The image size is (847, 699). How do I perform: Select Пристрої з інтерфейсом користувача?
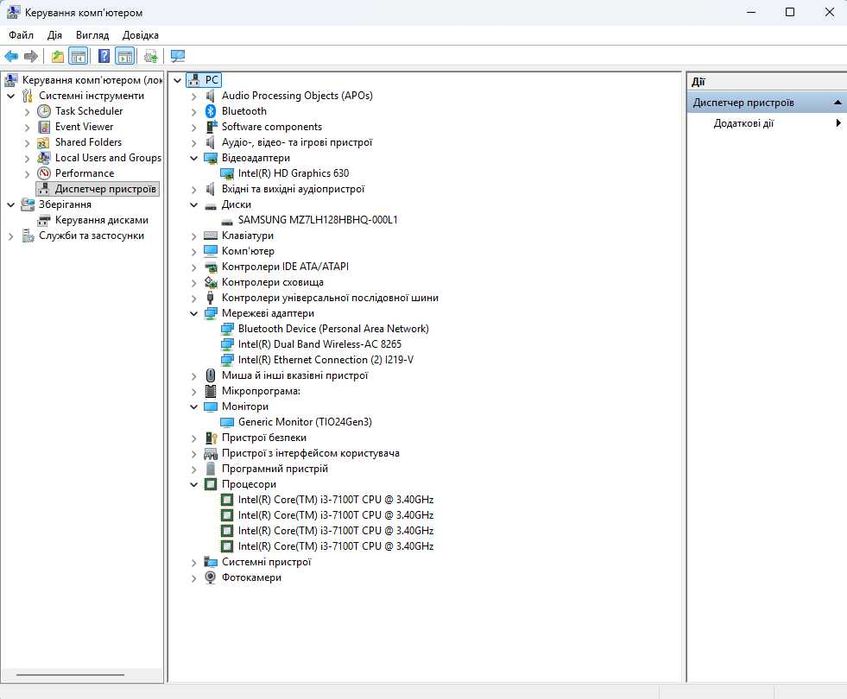[x=311, y=453]
